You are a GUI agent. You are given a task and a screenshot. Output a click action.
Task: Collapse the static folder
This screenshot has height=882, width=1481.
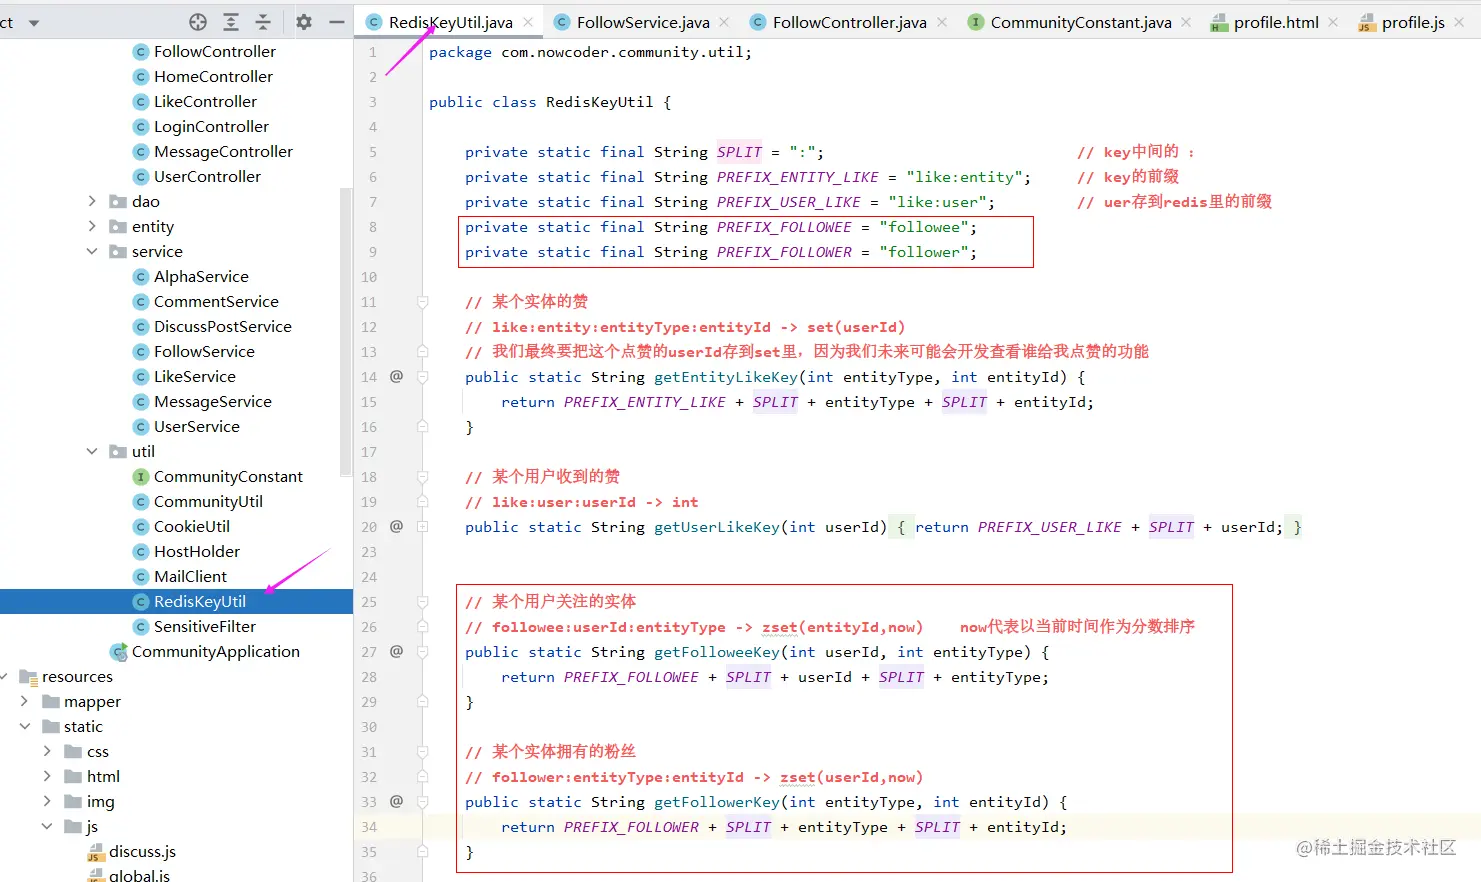pos(25,726)
